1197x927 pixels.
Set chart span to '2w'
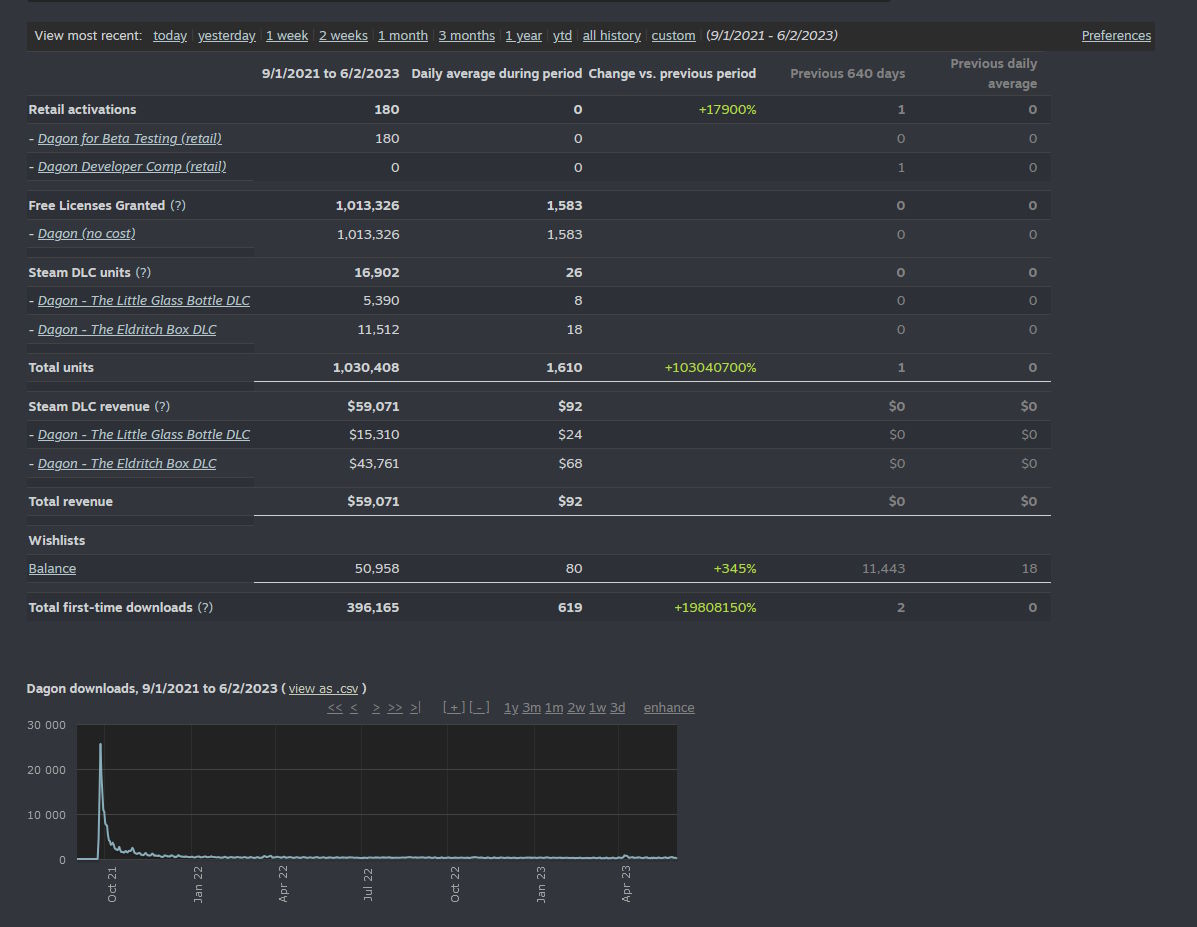(576, 708)
